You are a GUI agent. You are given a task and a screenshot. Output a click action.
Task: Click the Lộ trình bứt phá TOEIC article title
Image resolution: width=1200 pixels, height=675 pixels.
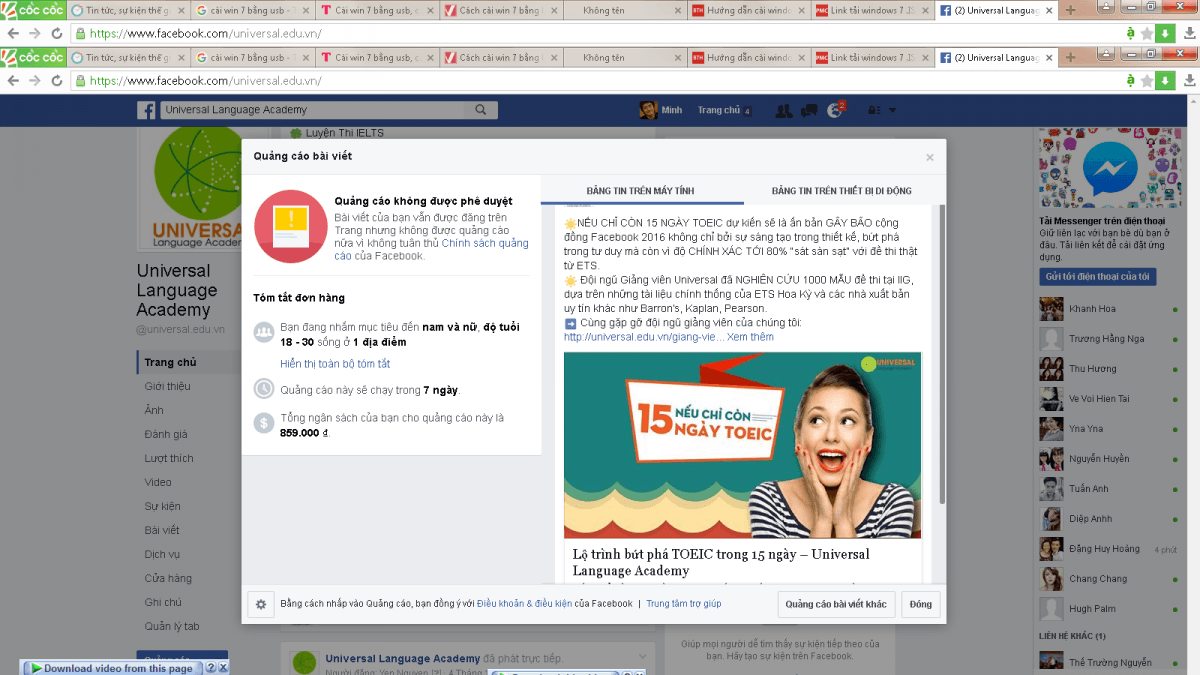(721, 562)
